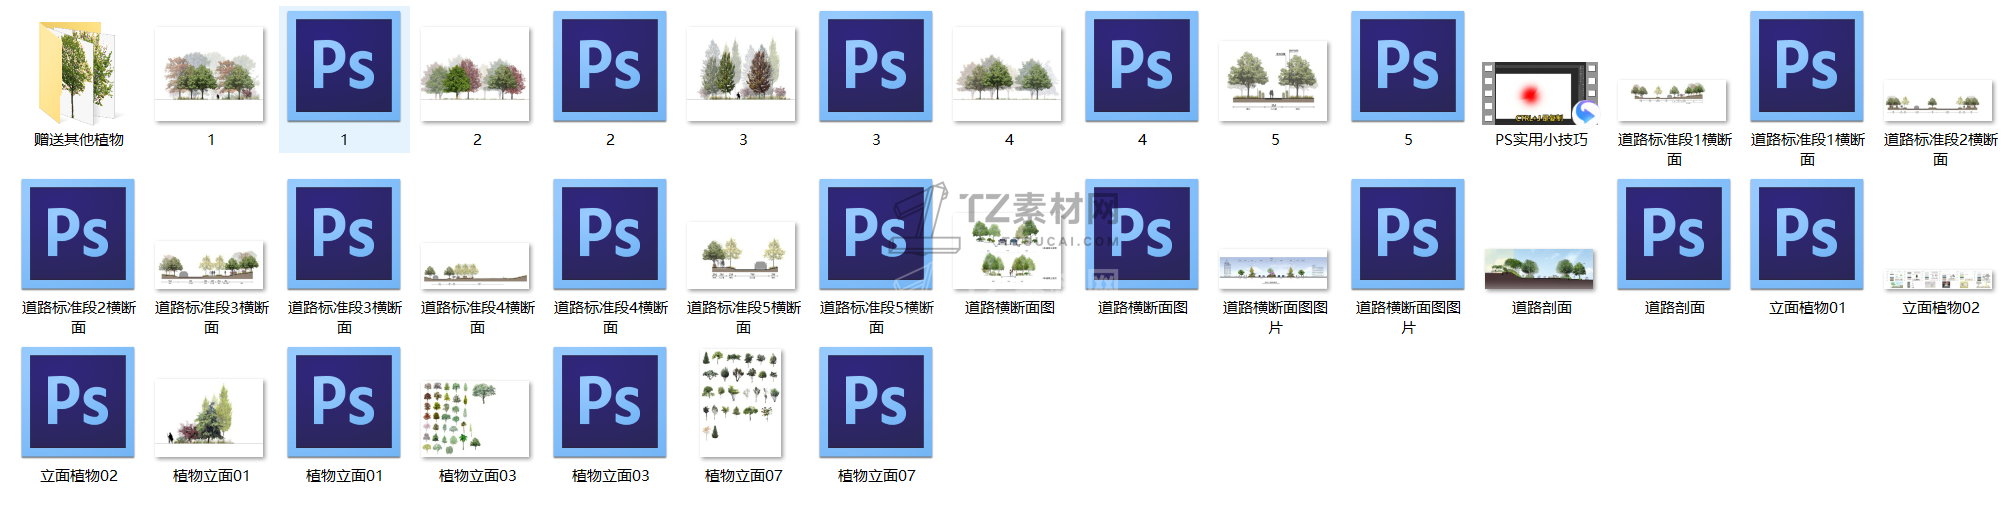The width and height of the screenshot is (2007, 517).
Task: Select the 道路标准段4横断面 image thumbnail
Action: tap(476, 267)
